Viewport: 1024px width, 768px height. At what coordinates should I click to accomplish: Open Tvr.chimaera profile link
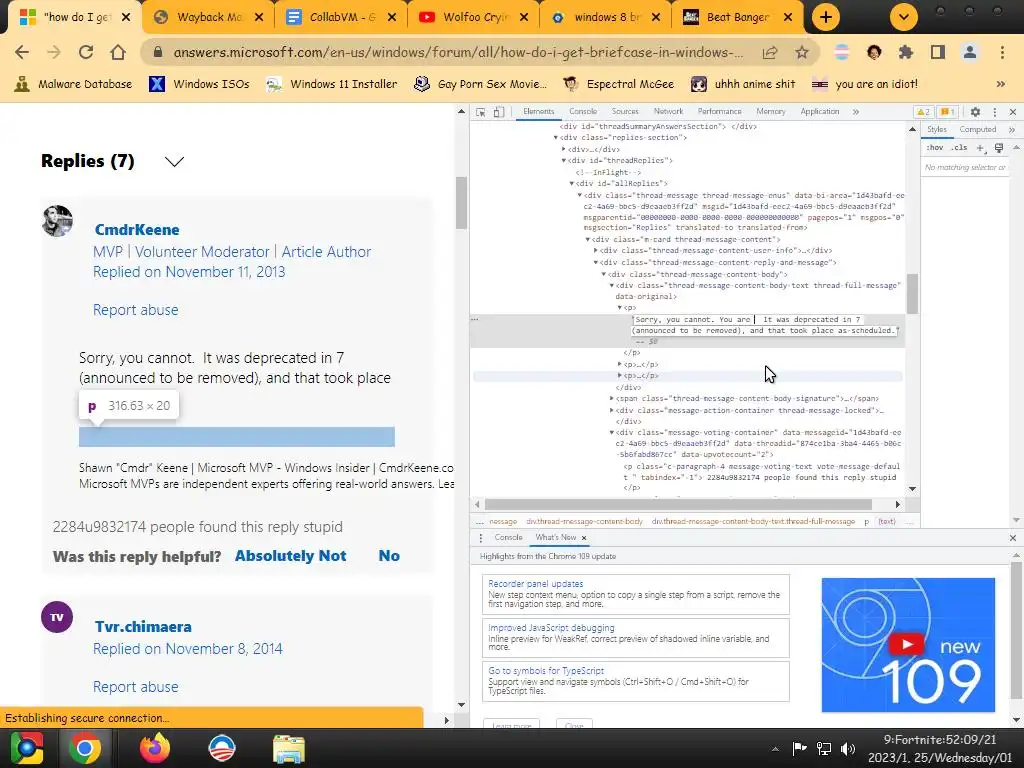(143, 627)
